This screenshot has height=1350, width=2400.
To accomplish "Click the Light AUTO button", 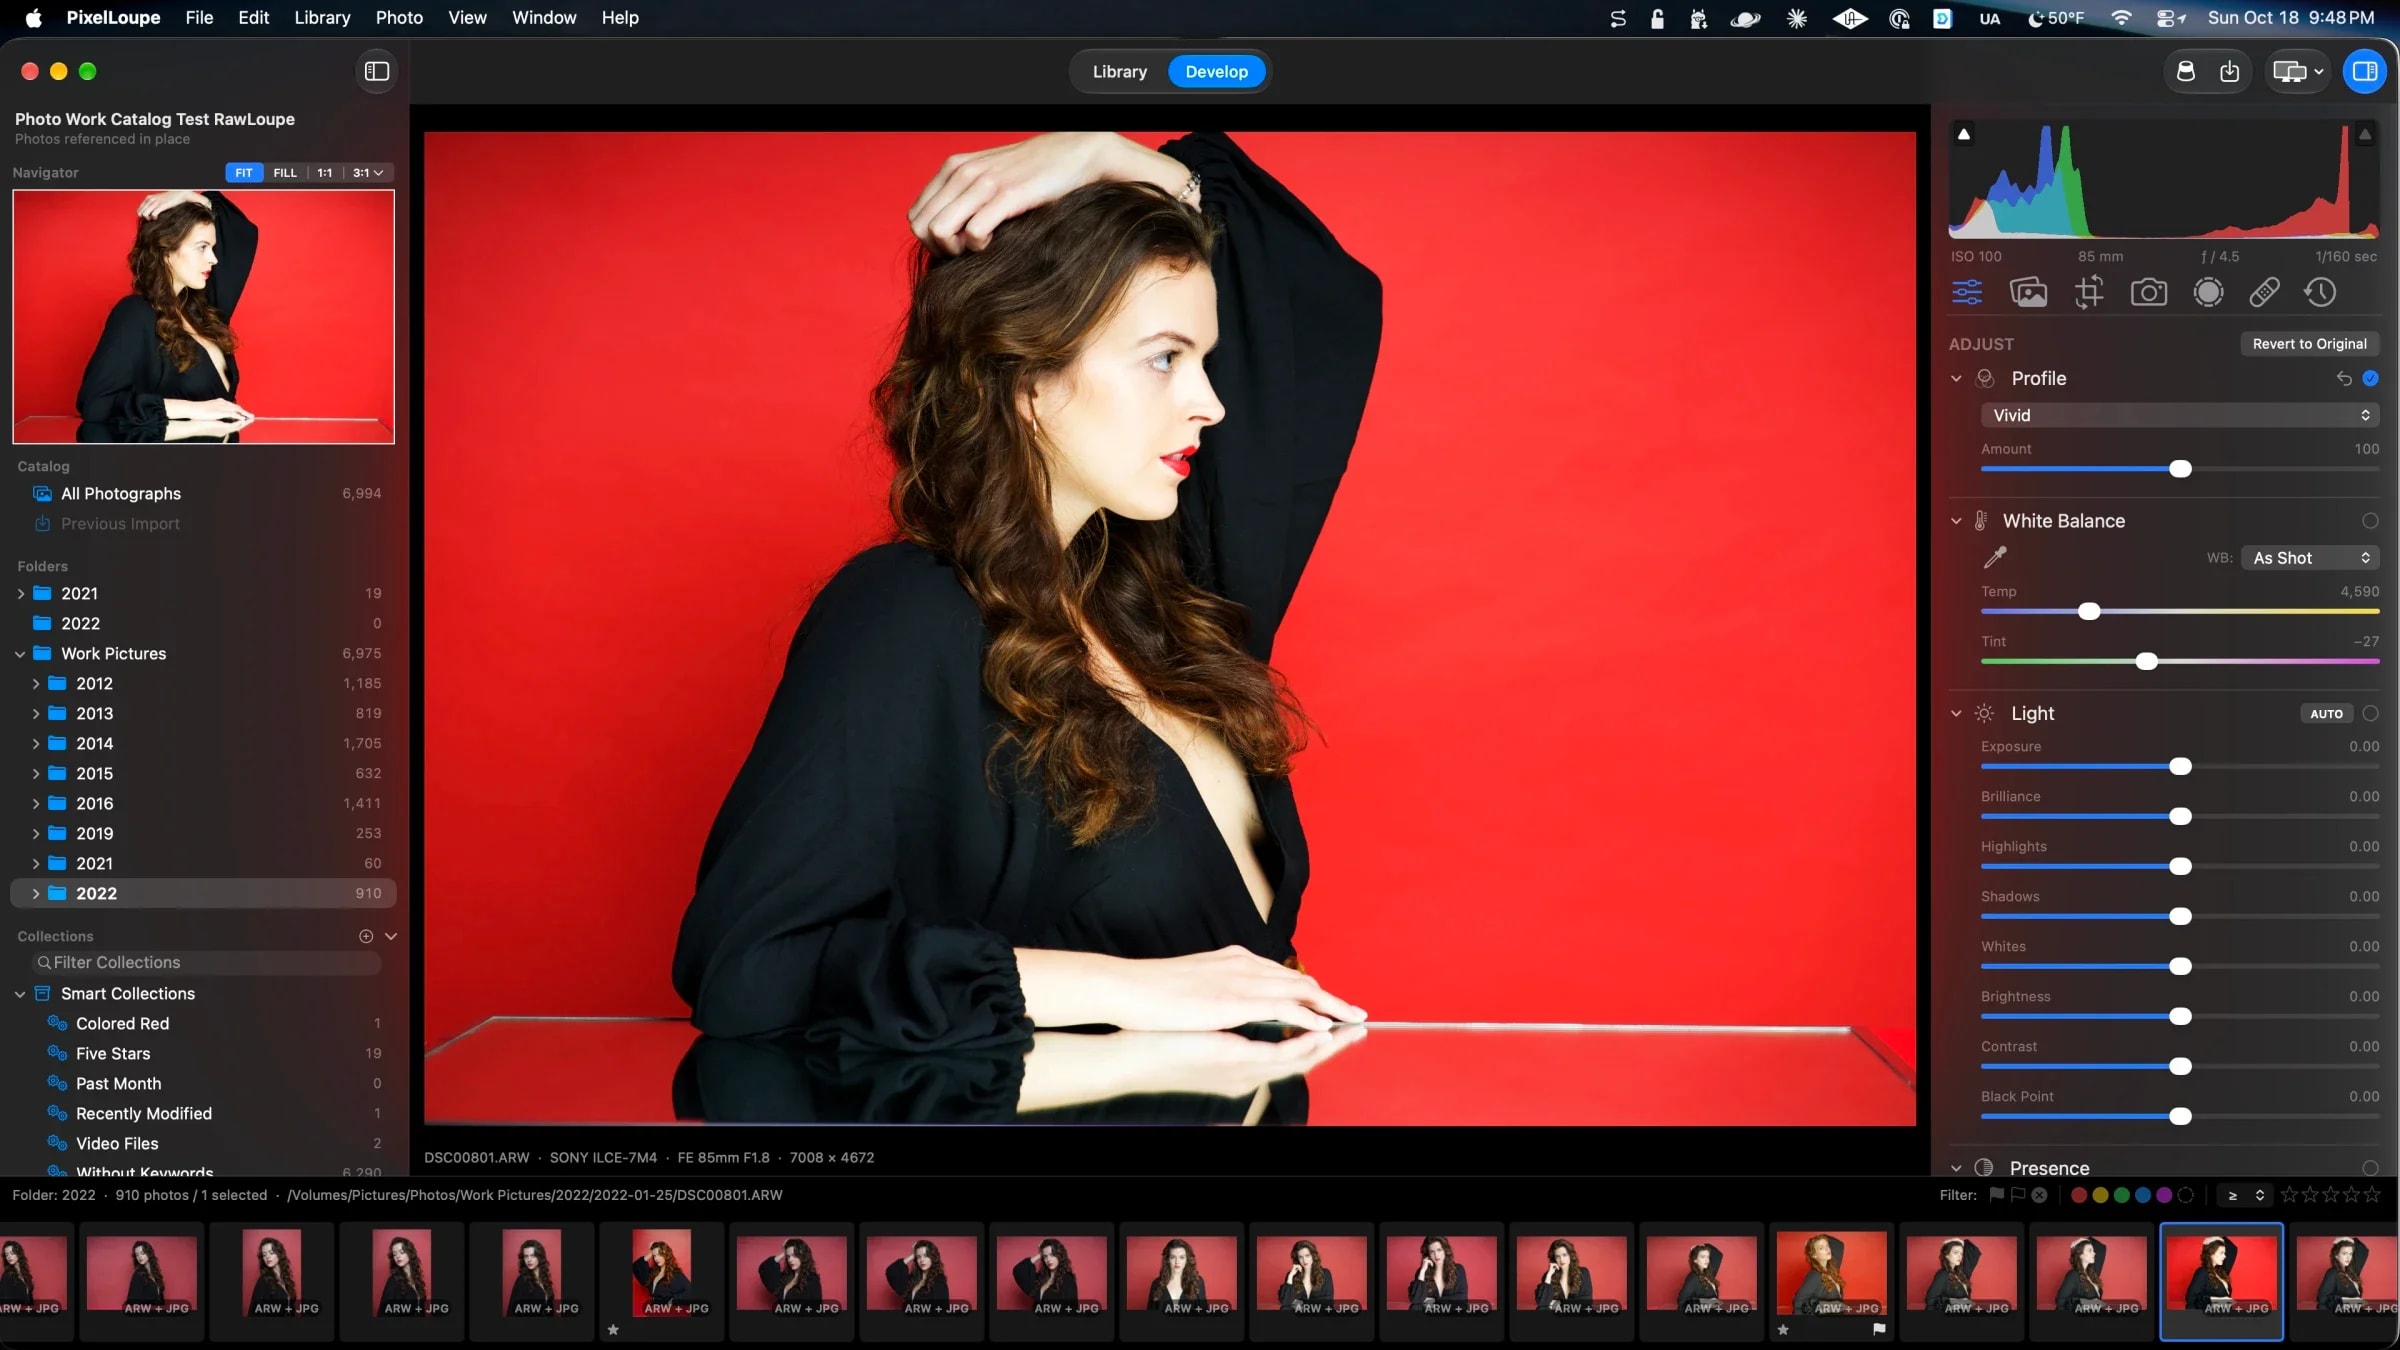I will [2326, 714].
